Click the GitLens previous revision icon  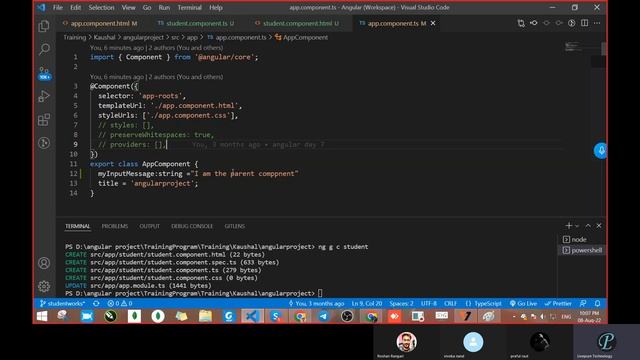click(x=533, y=23)
